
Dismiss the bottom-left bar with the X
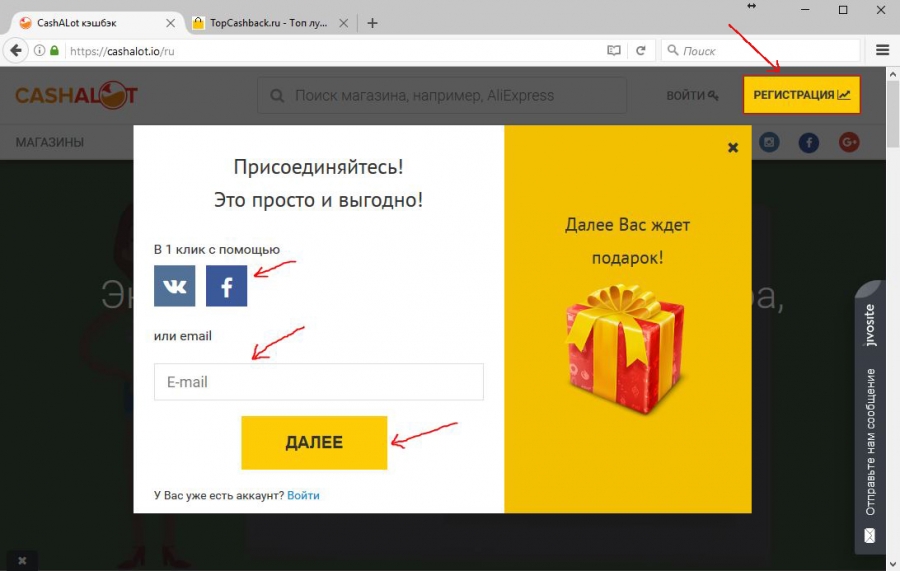click(22, 561)
